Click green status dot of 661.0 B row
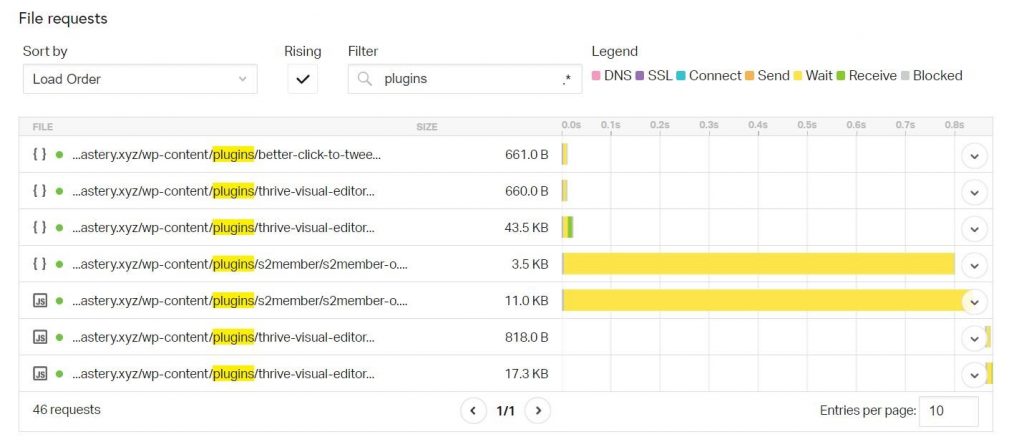Viewport: 1024px width, 447px height. pos(59,155)
